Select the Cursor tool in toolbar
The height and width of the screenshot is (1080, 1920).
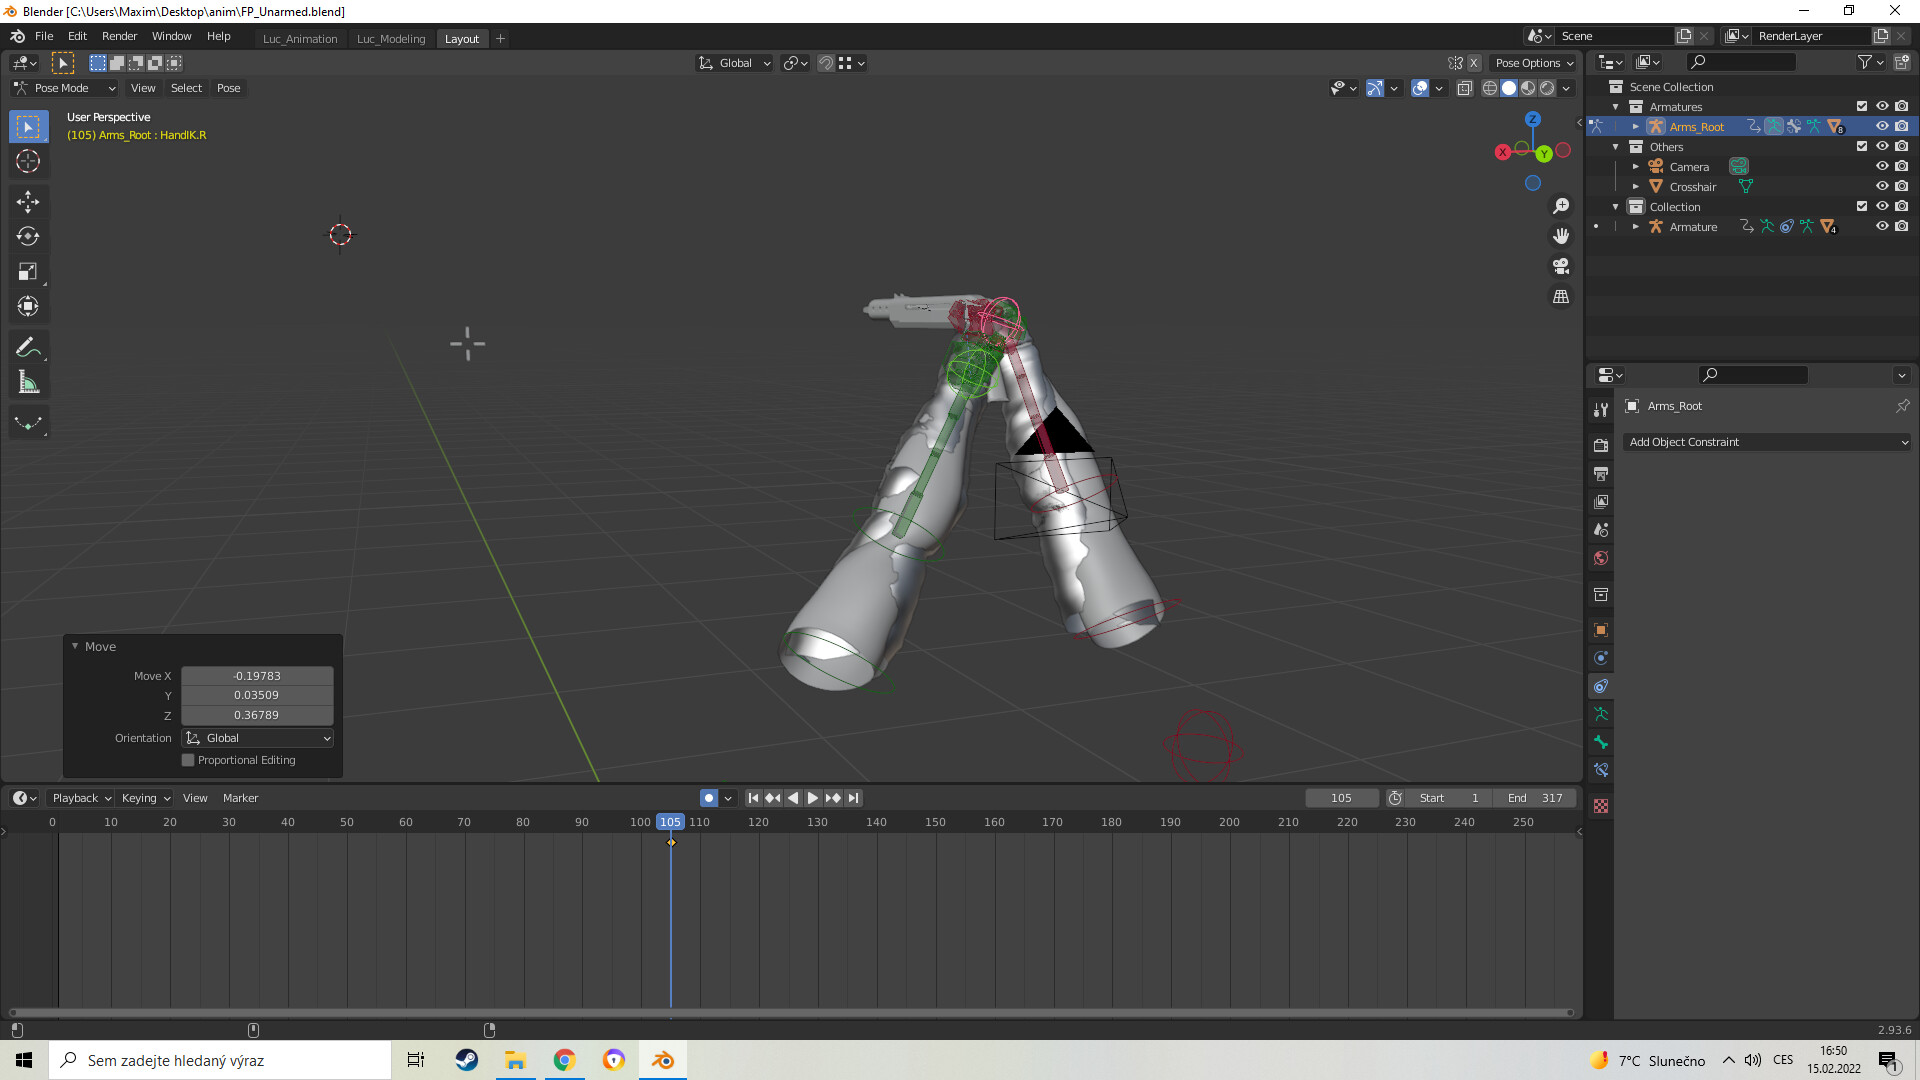(x=28, y=161)
